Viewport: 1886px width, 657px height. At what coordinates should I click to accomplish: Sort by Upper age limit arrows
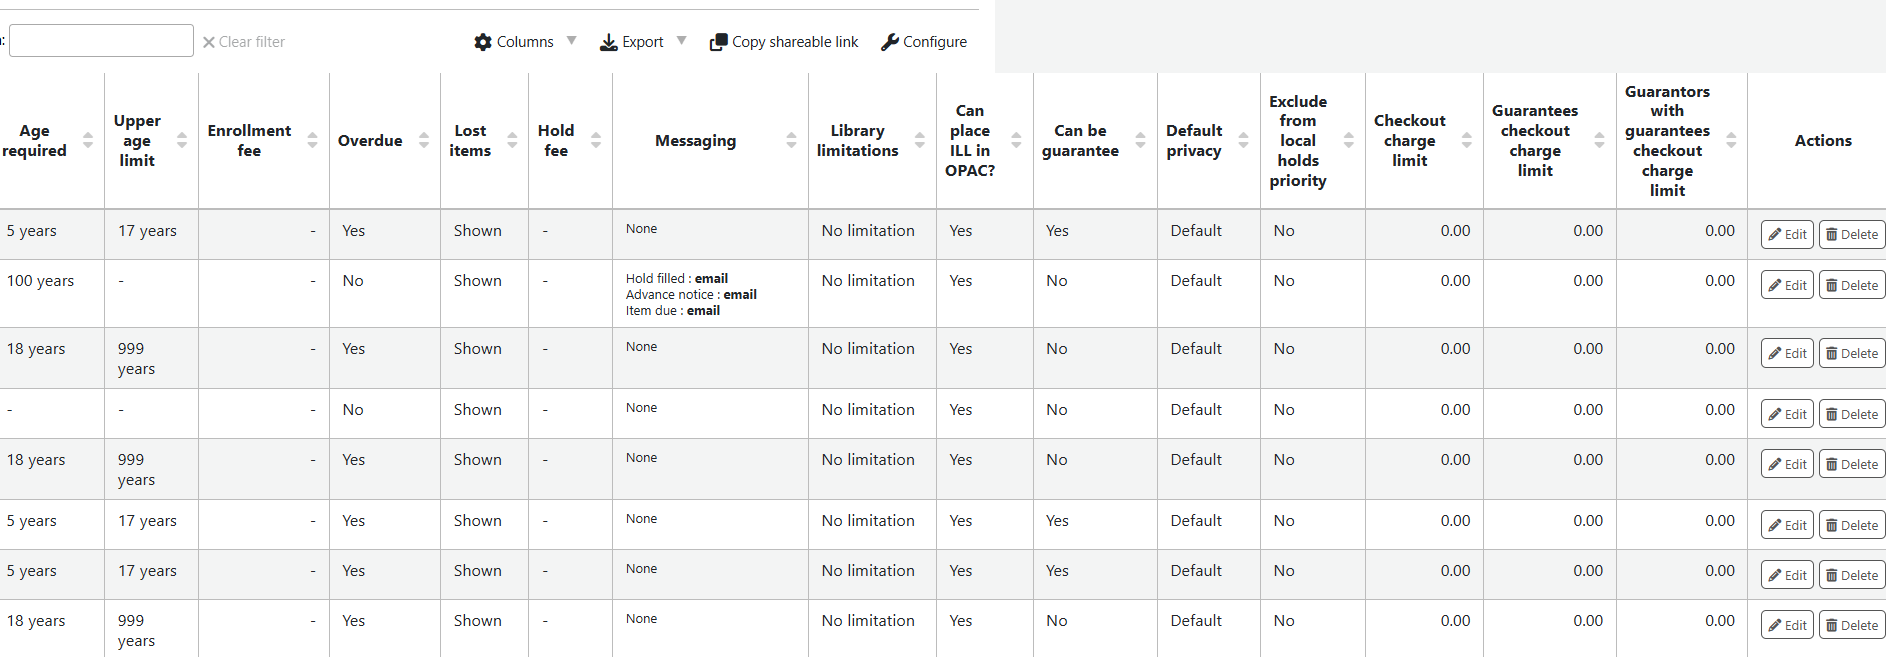point(182,141)
